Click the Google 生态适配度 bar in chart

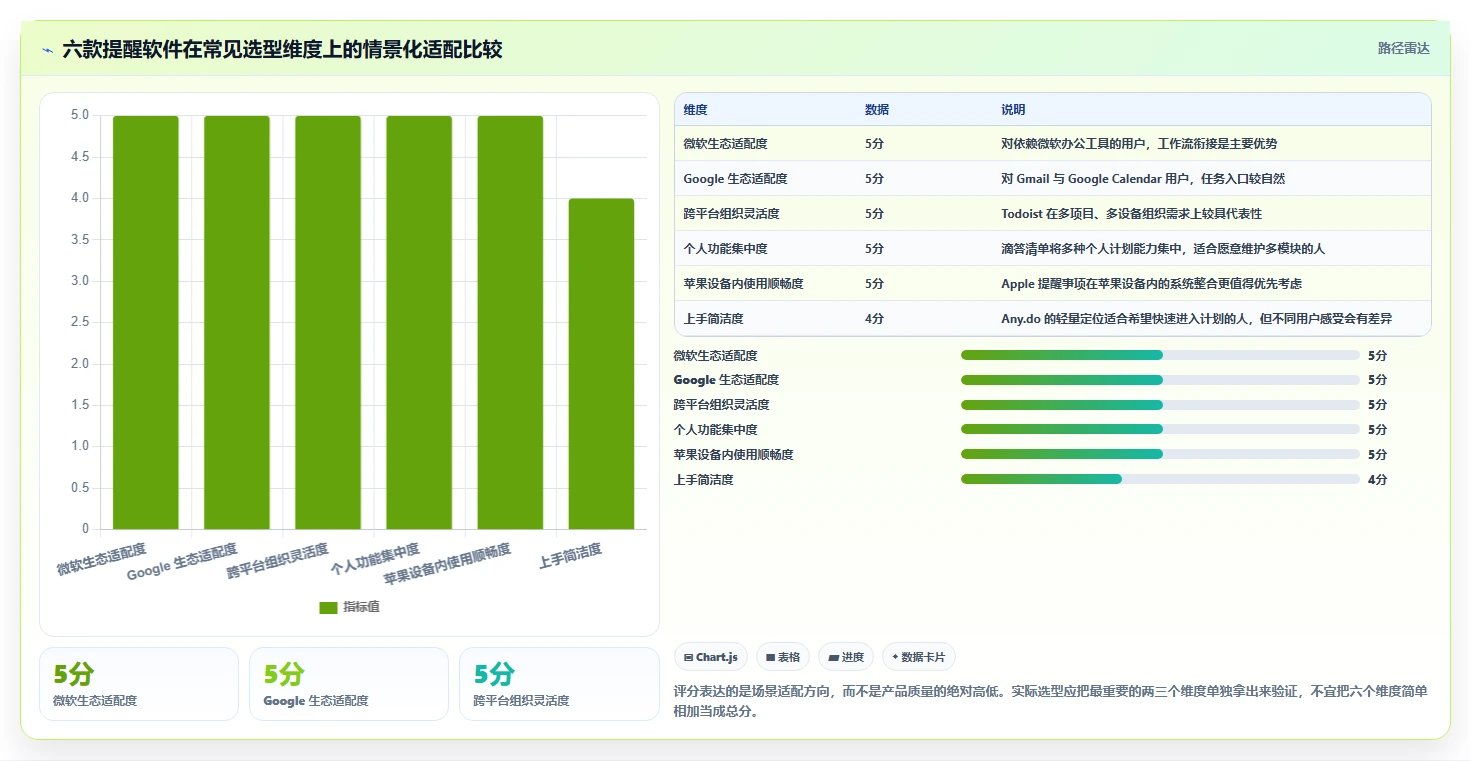click(x=237, y=322)
